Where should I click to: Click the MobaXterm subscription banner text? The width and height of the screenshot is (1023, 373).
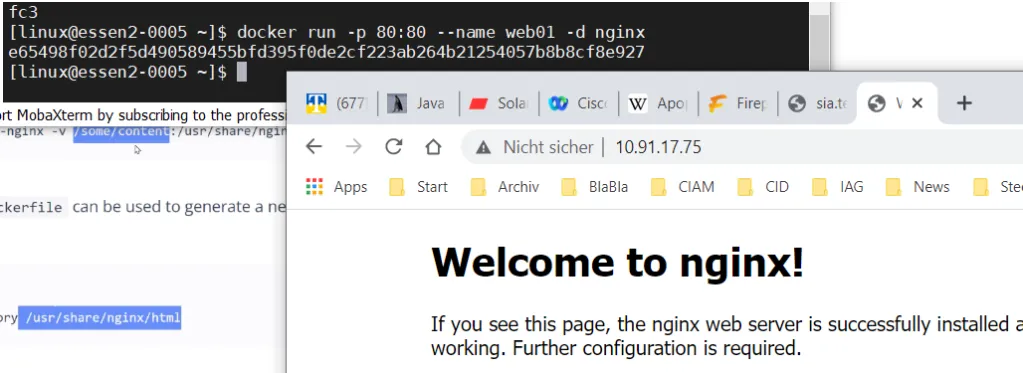click(144, 116)
